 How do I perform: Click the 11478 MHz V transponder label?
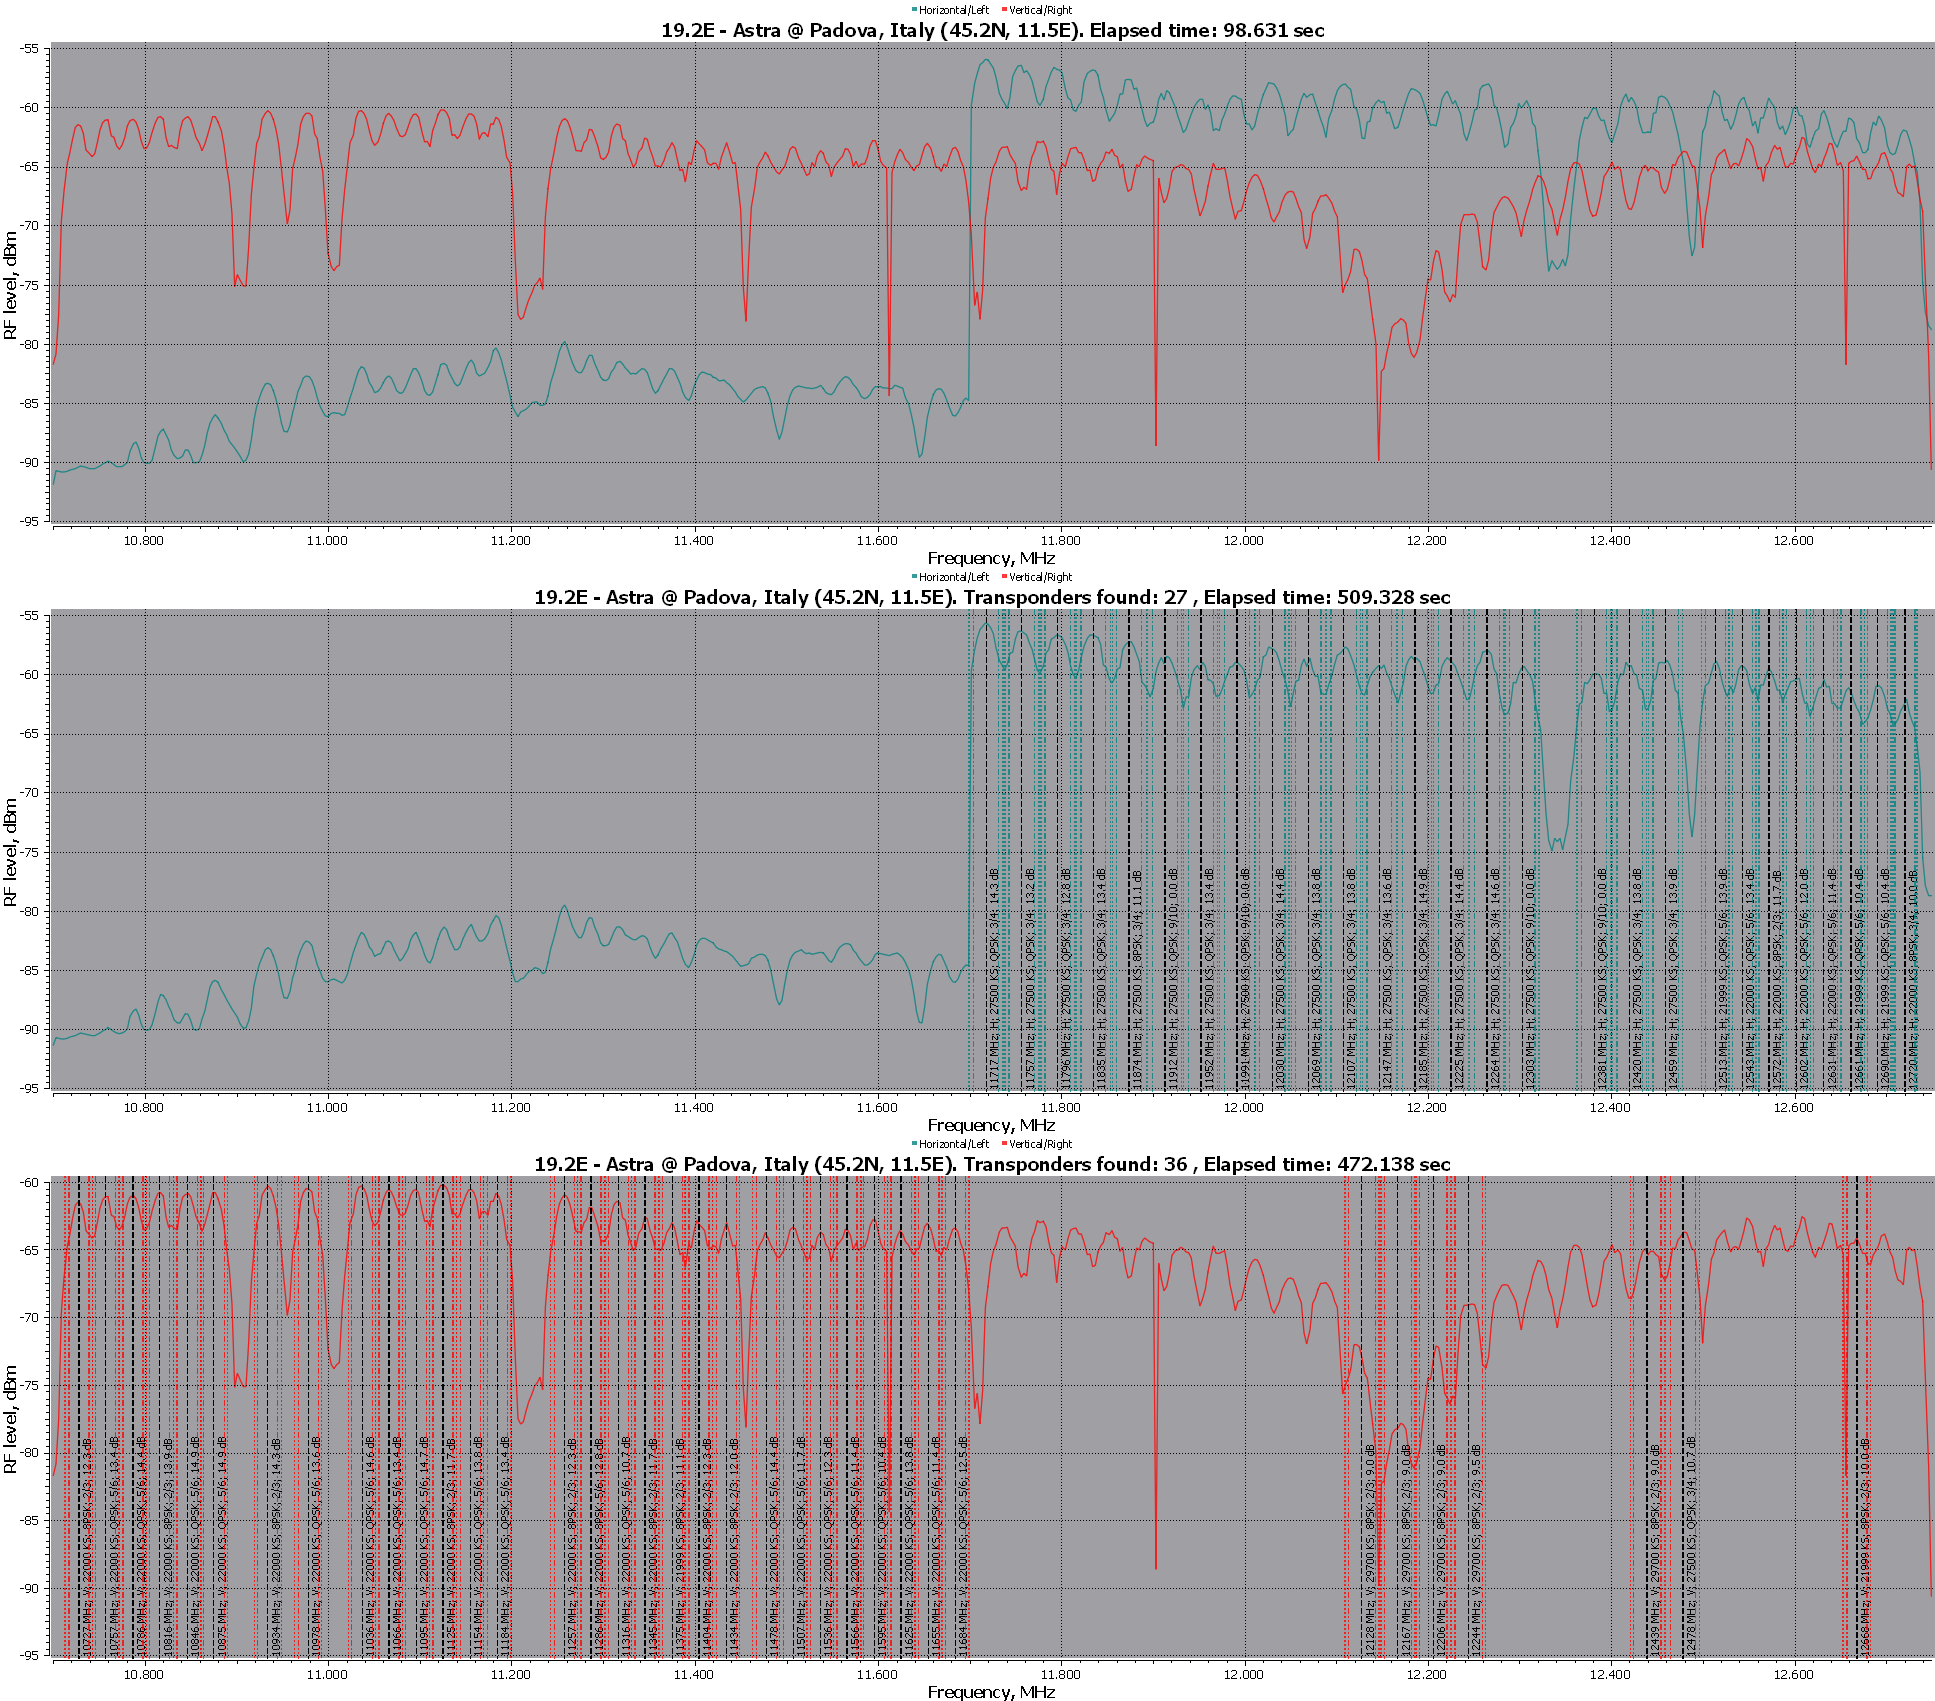[x=774, y=1546]
